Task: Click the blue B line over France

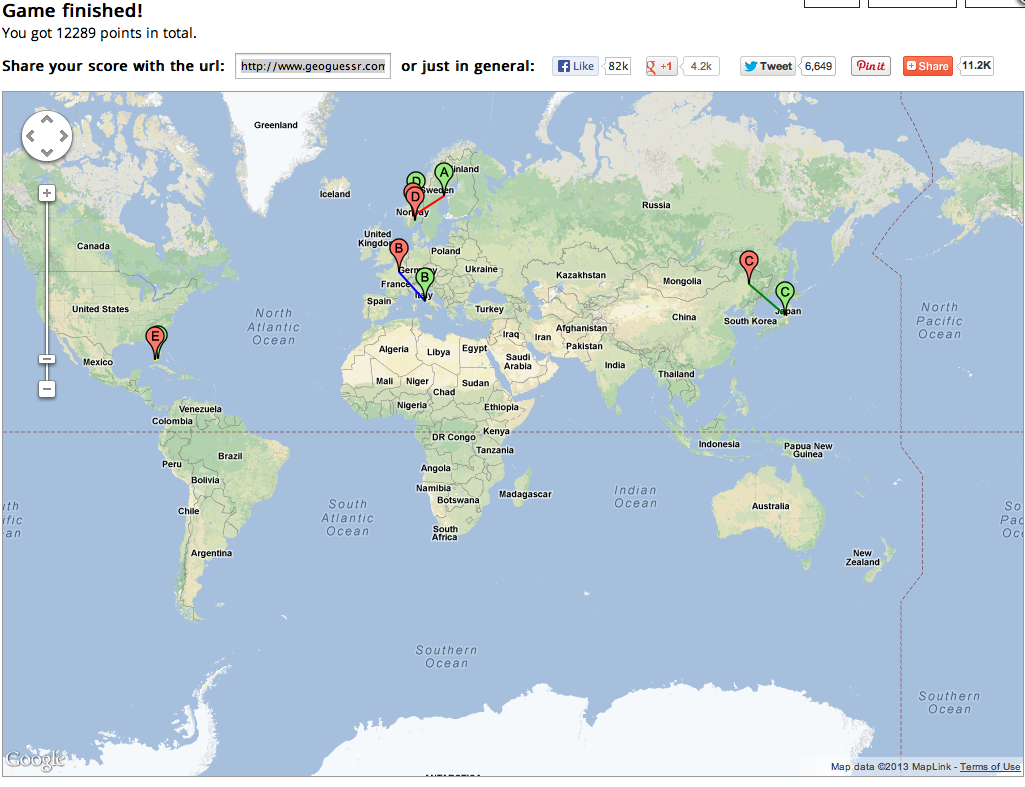Action: 411,285
